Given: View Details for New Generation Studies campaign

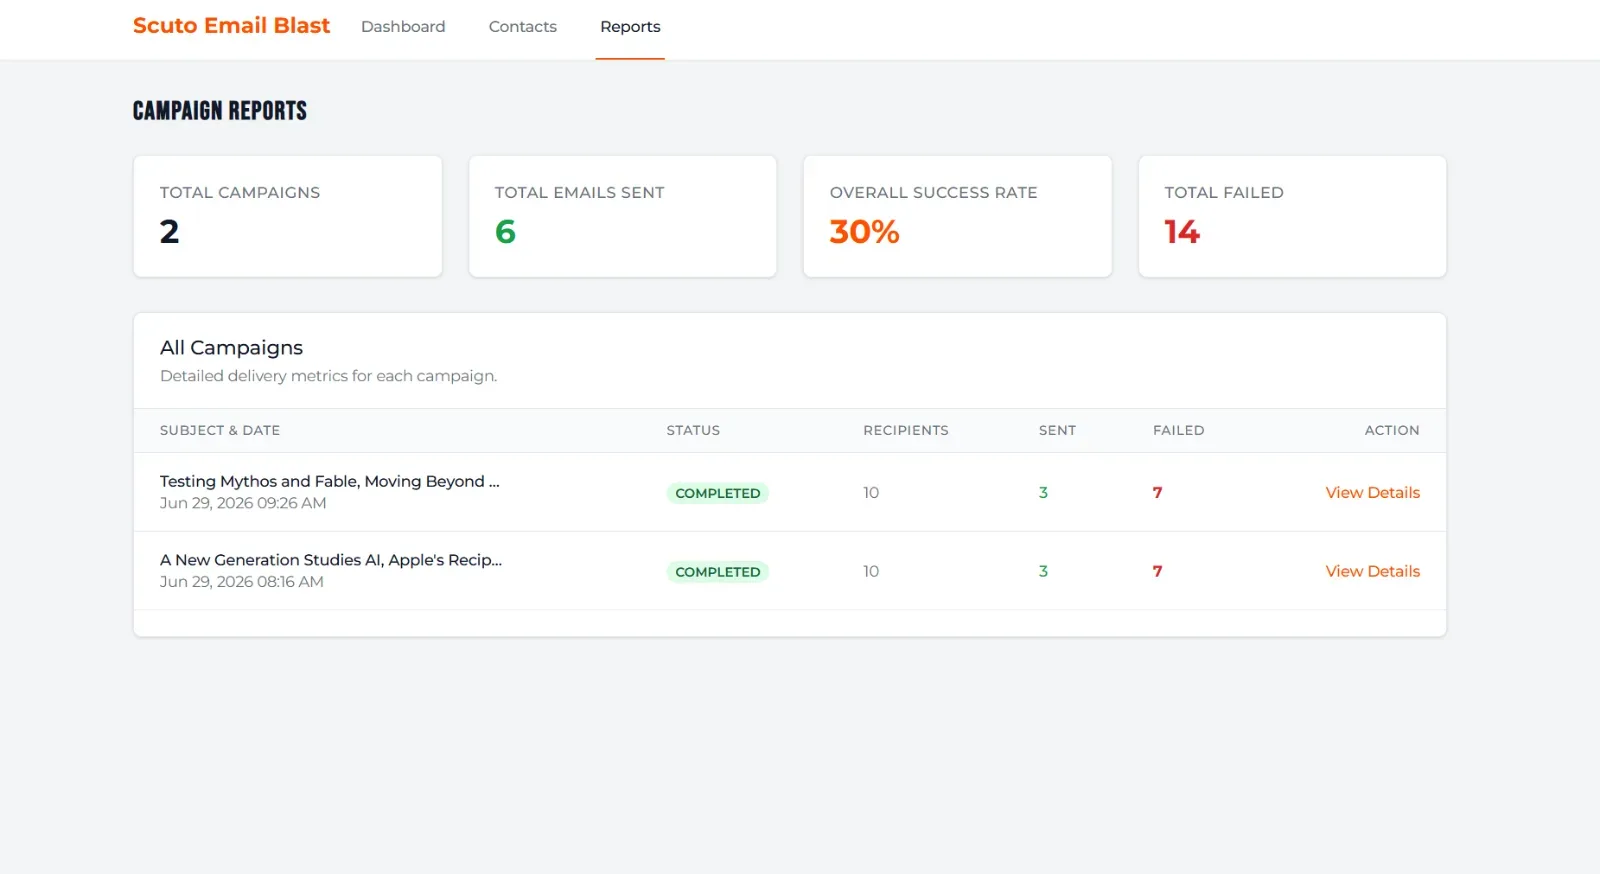Looking at the screenshot, I should tap(1372, 571).
